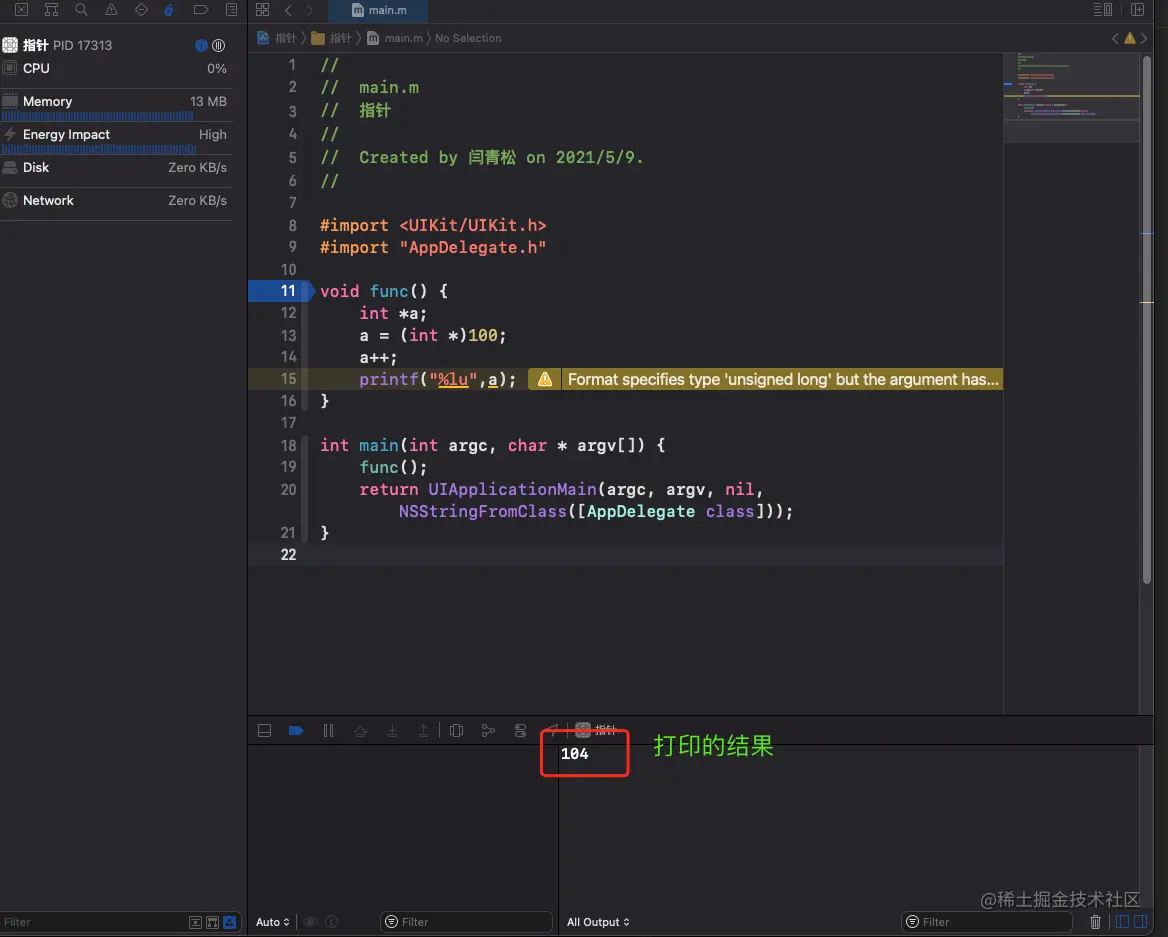Toggle breakpoint on line 11 gutter
The image size is (1168, 937).
pos(281,291)
